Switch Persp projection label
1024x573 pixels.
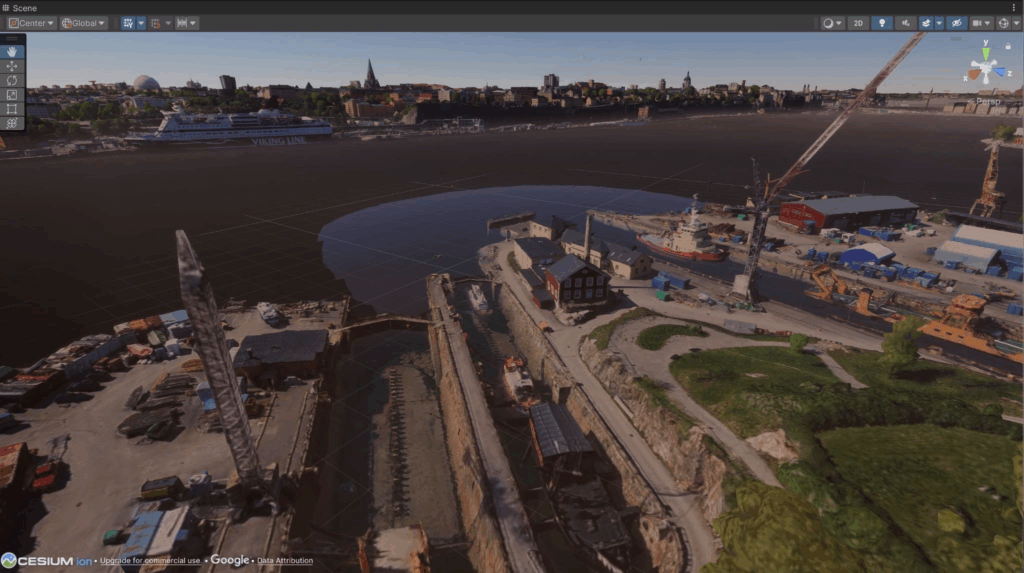985,101
